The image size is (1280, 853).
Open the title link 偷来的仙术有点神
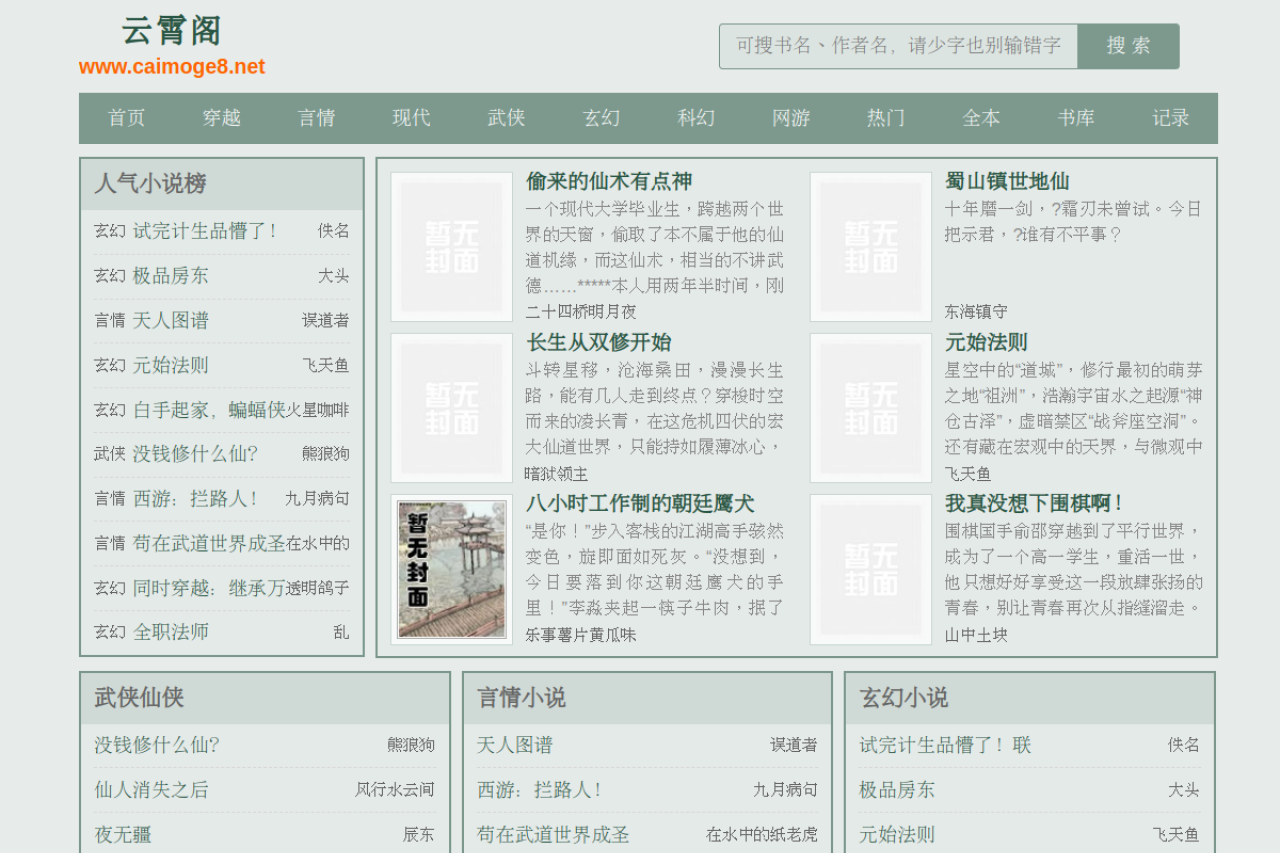coord(609,181)
